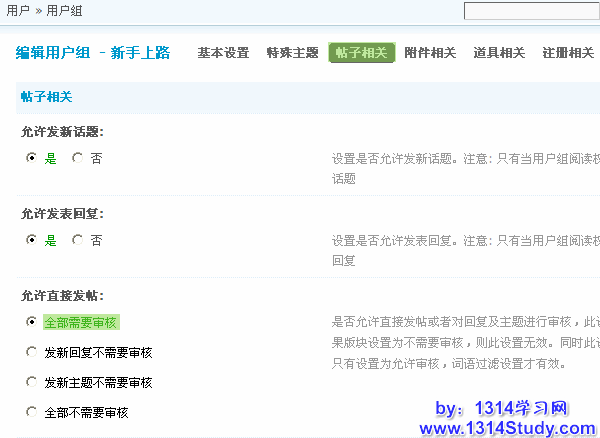
Task: Click the blue 帖子相关 section header
Action: (46, 97)
